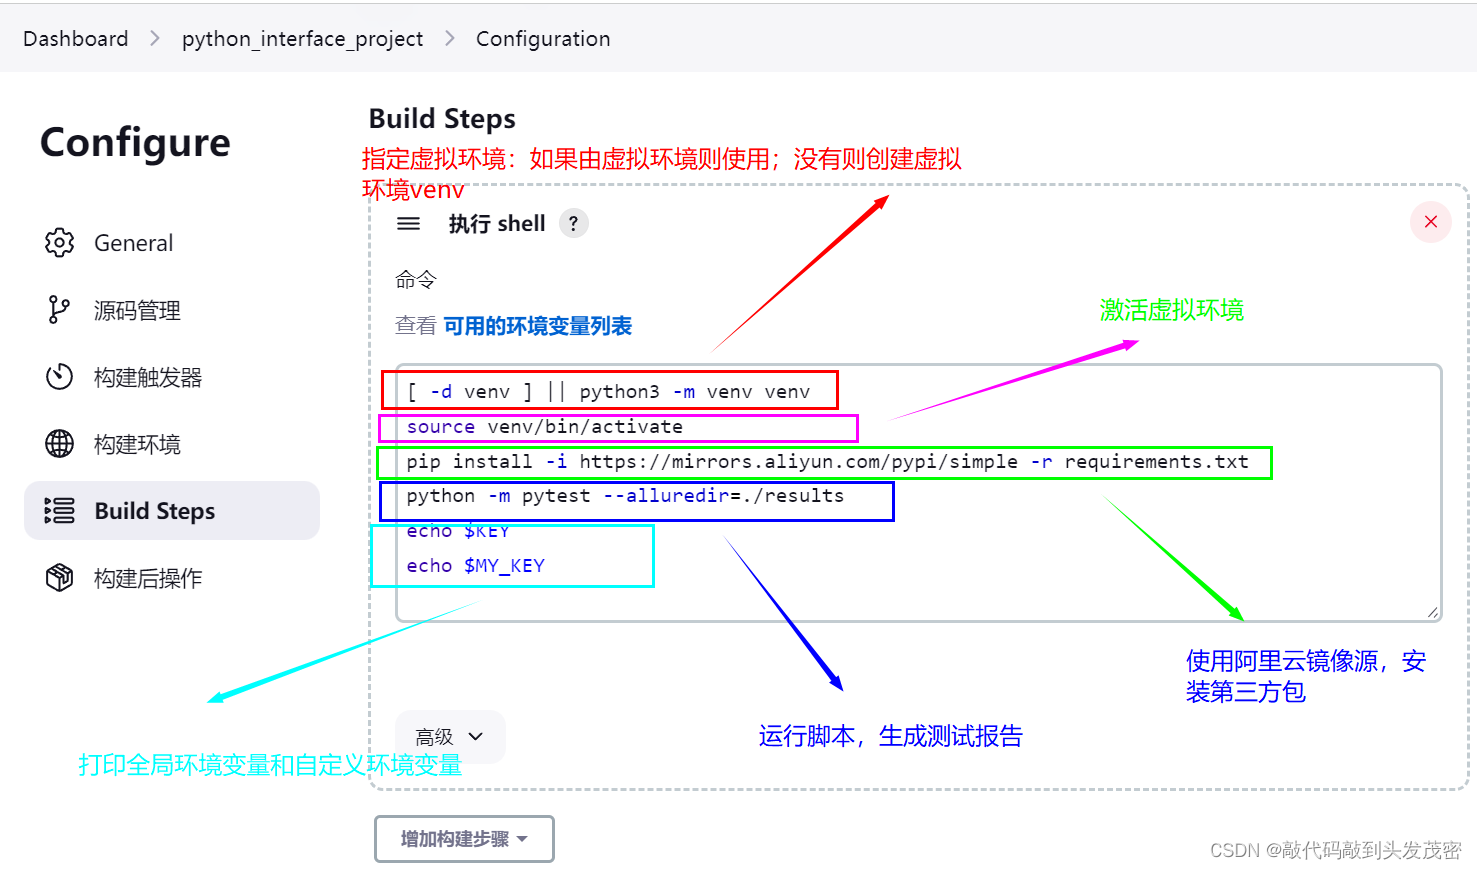Click the build environment globe icon
This screenshot has height=869, width=1477.
point(59,444)
